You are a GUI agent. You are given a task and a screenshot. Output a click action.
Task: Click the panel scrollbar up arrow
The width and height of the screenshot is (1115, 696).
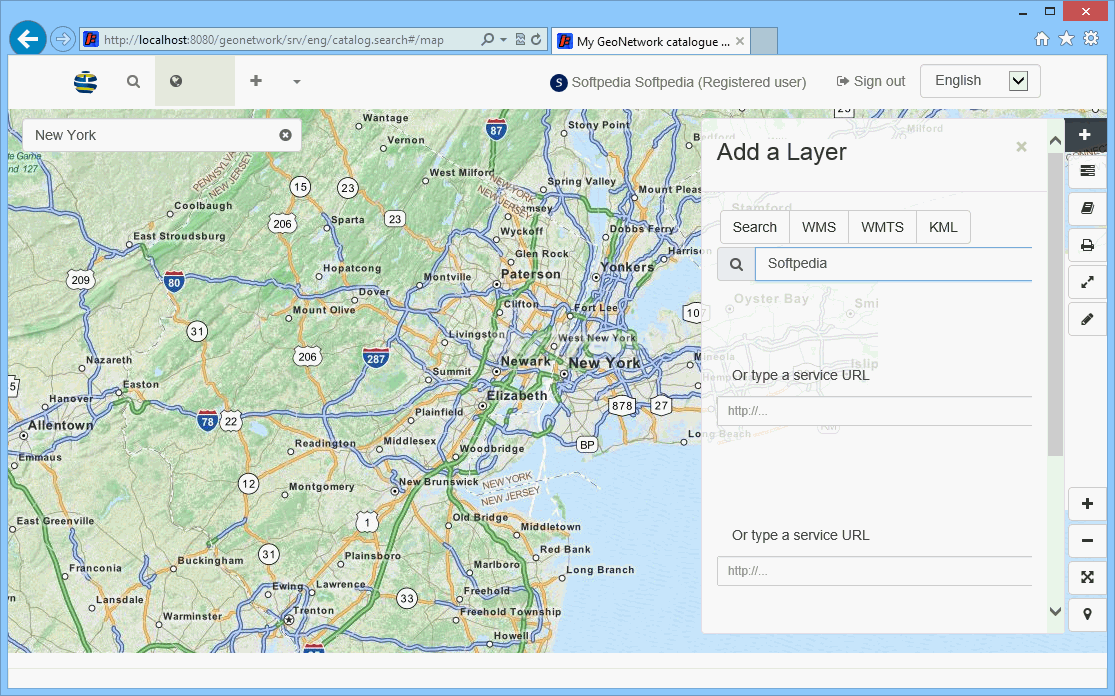click(x=1055, y=141)
